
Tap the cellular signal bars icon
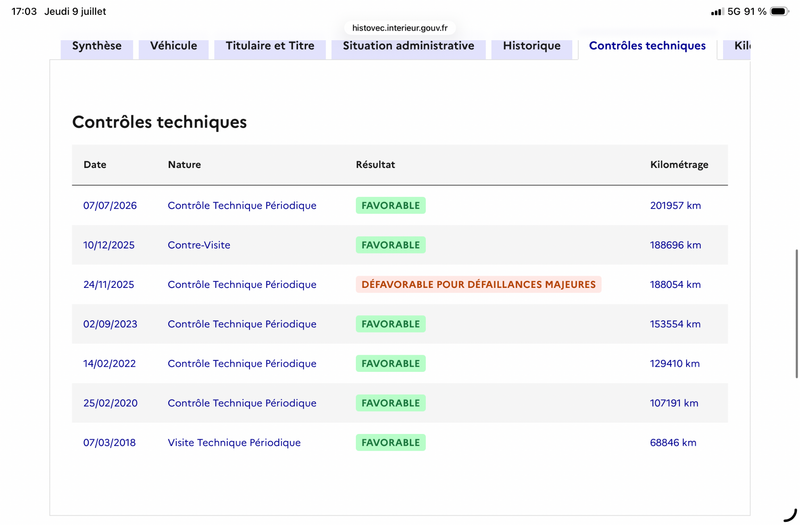[717, 11]
